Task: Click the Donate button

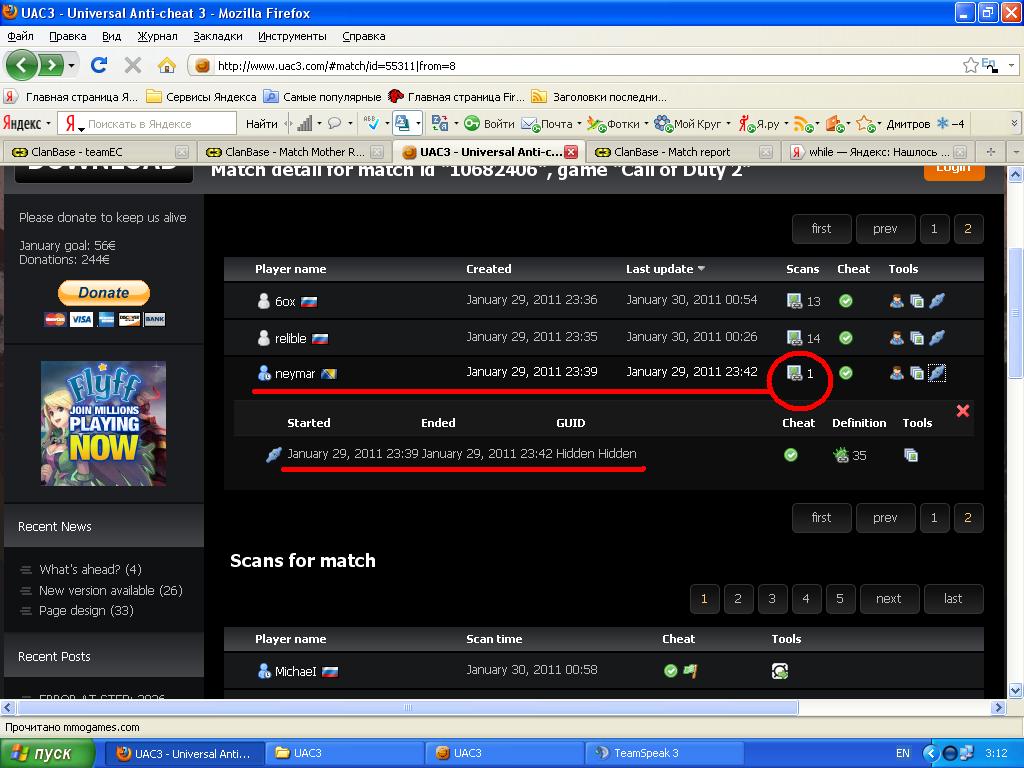Action: coord(104,293)
